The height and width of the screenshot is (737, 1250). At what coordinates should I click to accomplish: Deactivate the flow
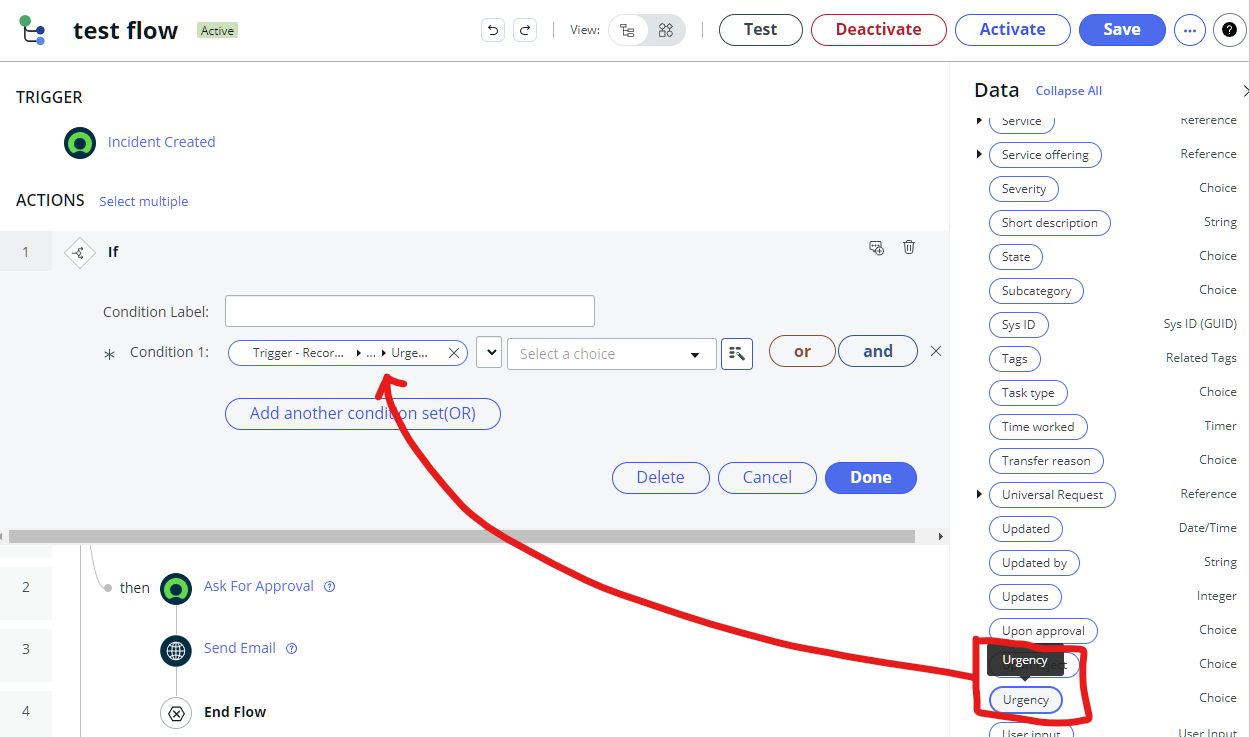(879, 30)
